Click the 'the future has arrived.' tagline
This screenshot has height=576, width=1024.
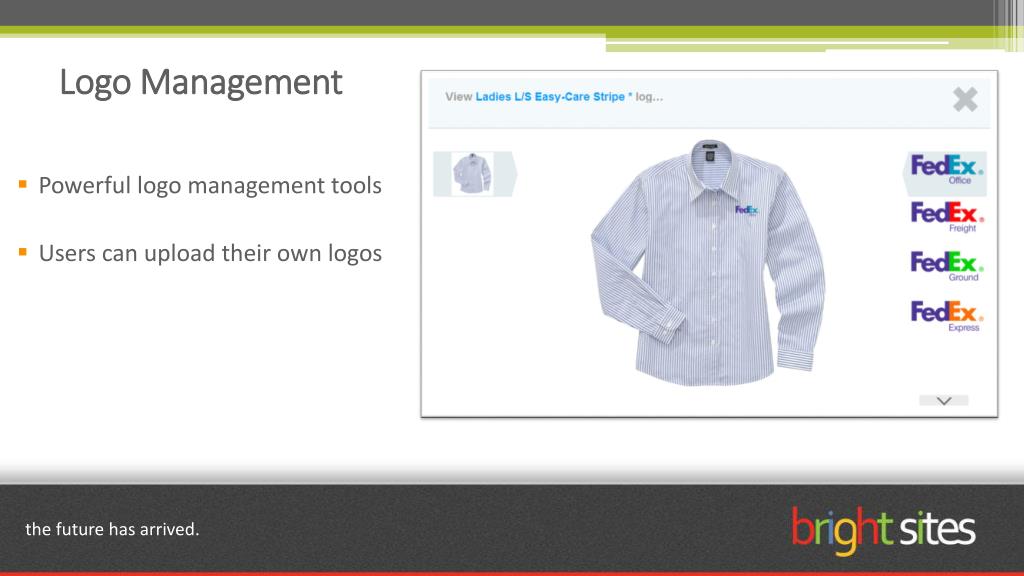(112, 529)
